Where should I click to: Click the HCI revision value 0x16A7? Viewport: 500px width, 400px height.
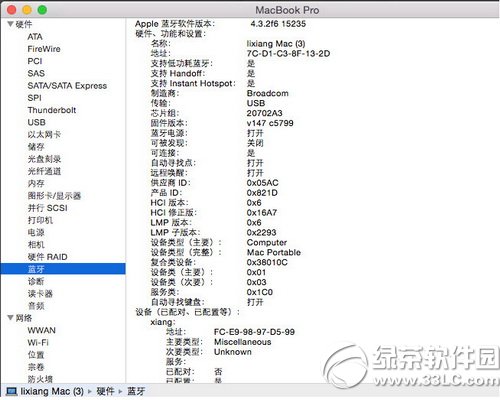pyautogui.click(x=262, y=213)
